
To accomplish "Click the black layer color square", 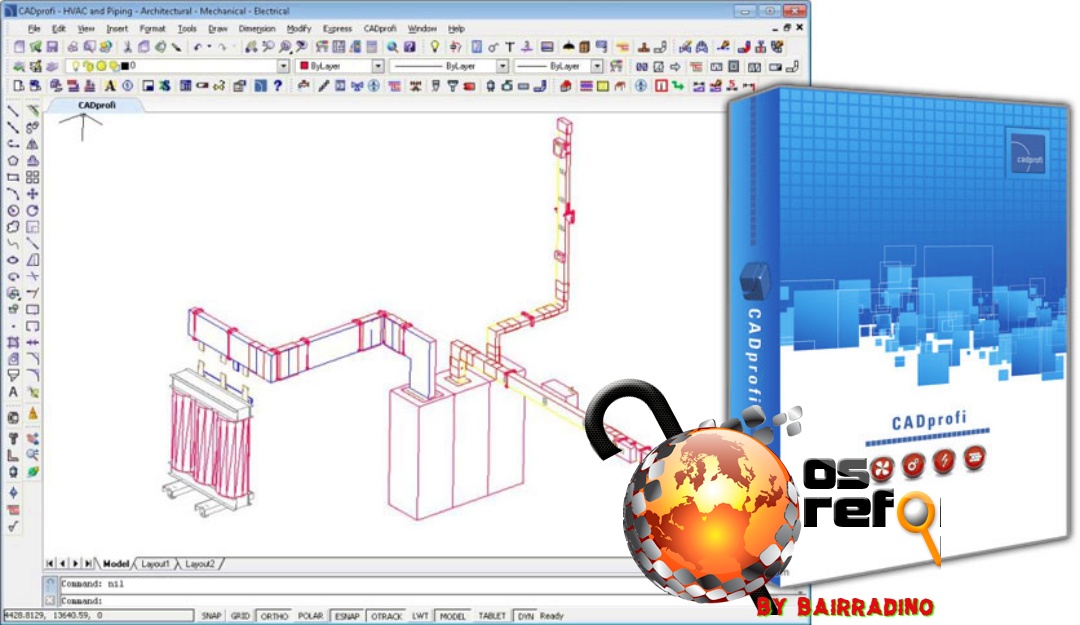I will [125, 66].
